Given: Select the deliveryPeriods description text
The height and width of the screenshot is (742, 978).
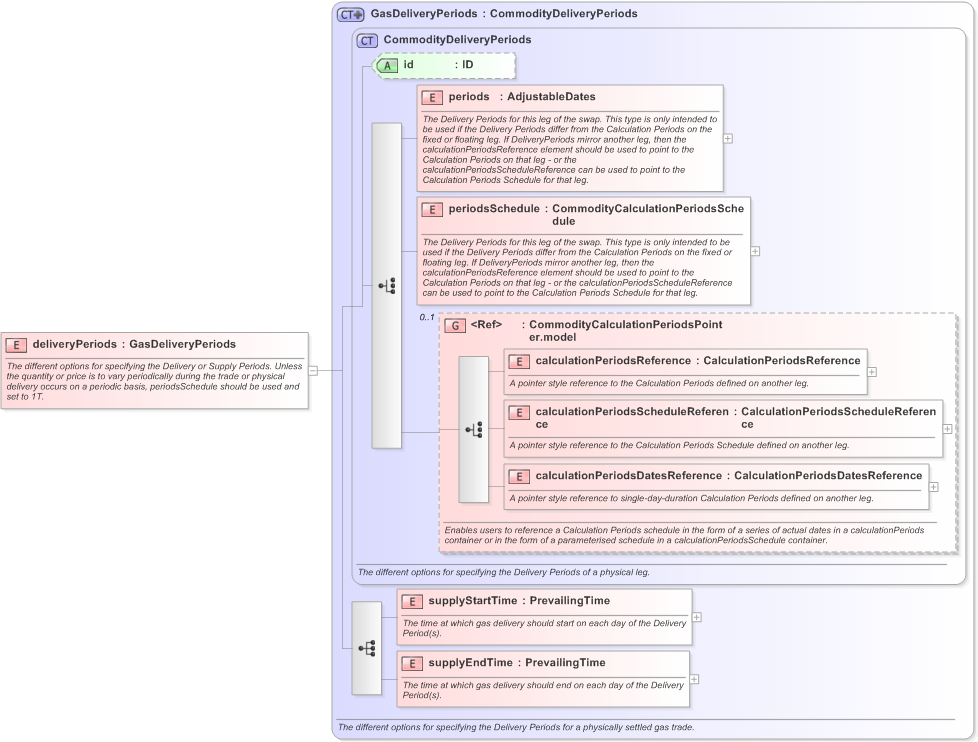Looking at the screenshot, I should pyautogui.click(x=154, y=382).
